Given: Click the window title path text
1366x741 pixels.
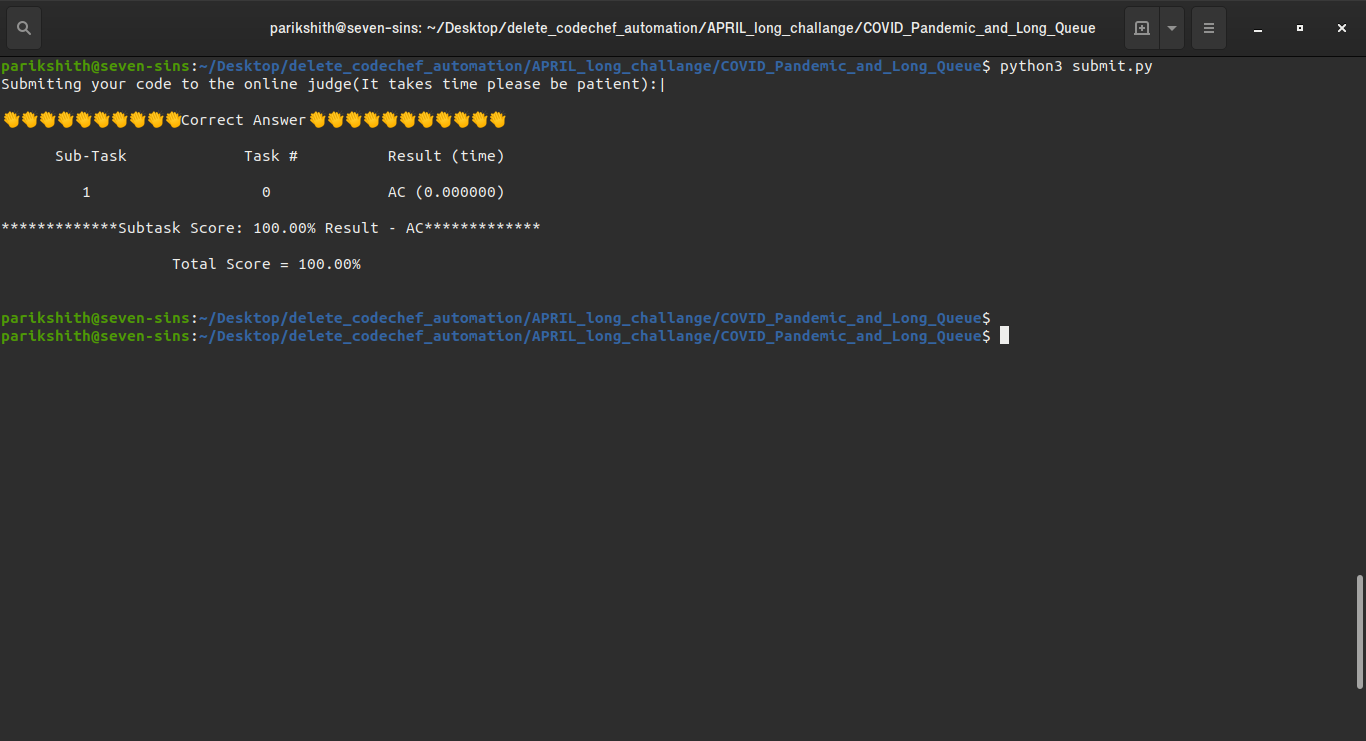Looking at the screenshot, I should [x=683, y=28].
